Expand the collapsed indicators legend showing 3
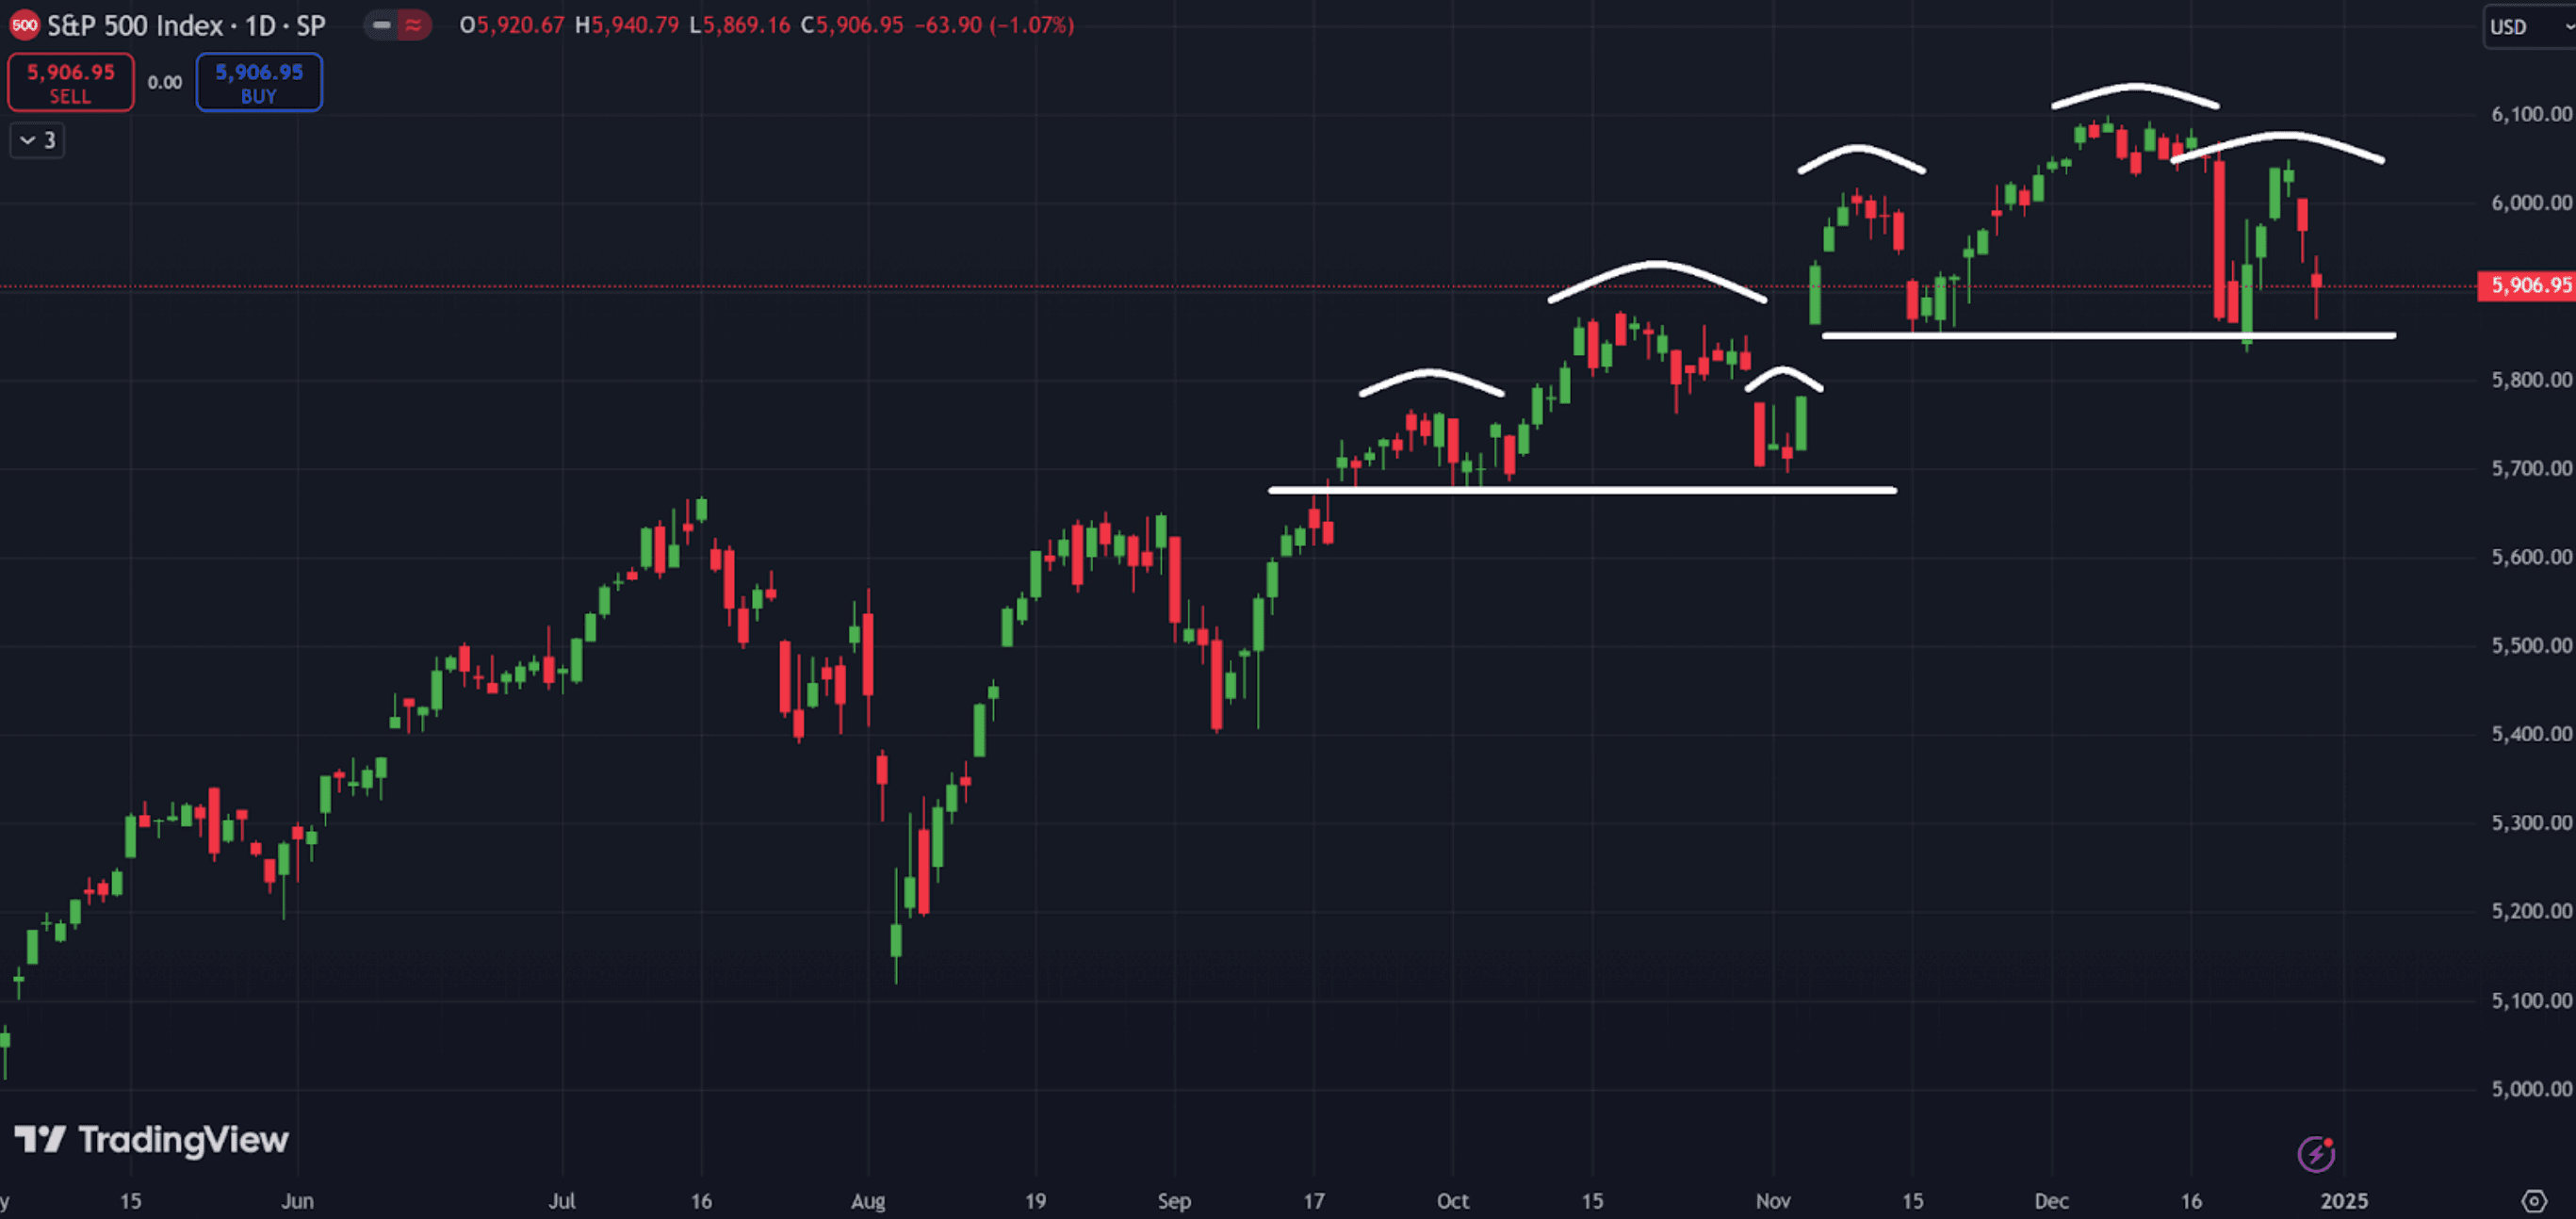This screenshot has height=1219, width=2576. pos(37,140)
